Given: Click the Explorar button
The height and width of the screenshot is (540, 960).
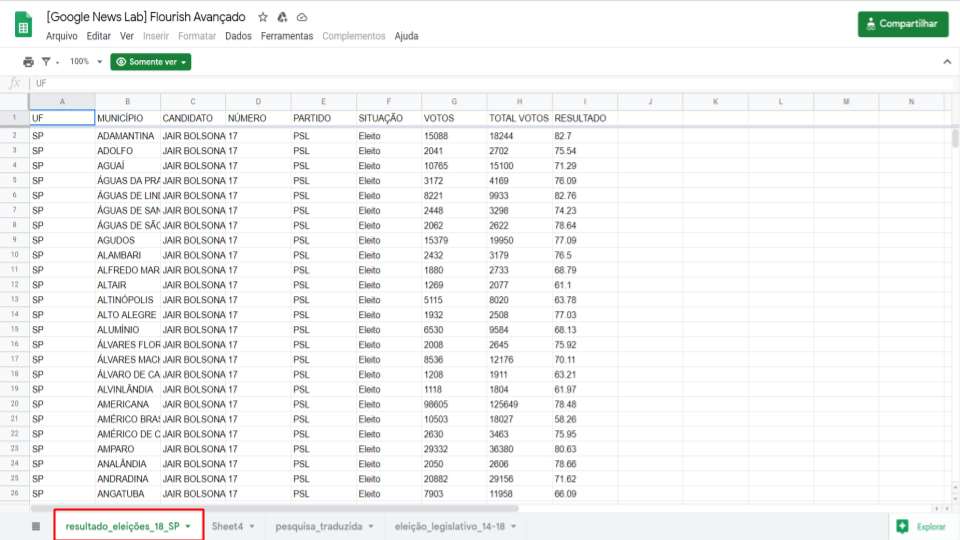Looking at the screenshot, I should (921, 526).
